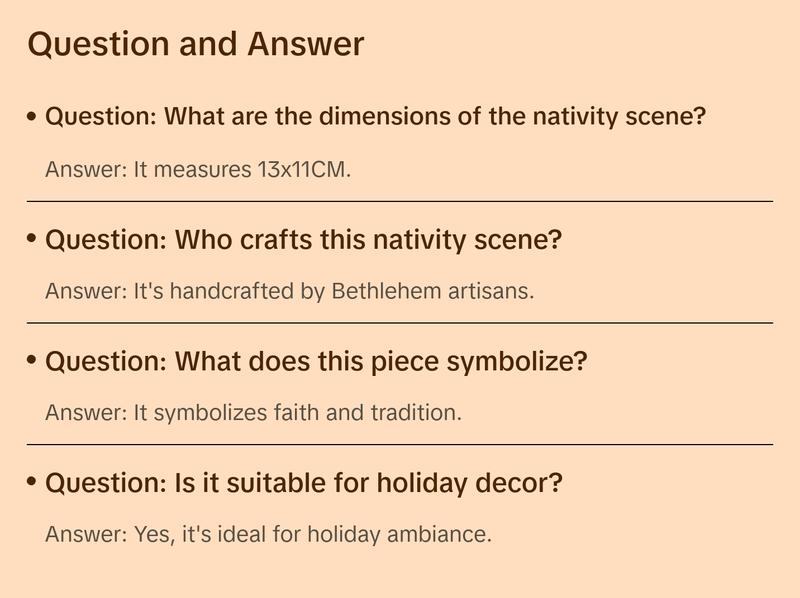Expand "What does this piece symbolize?" question
The height and width of the screenshot is (598, 800).
[x=316, y=362]
